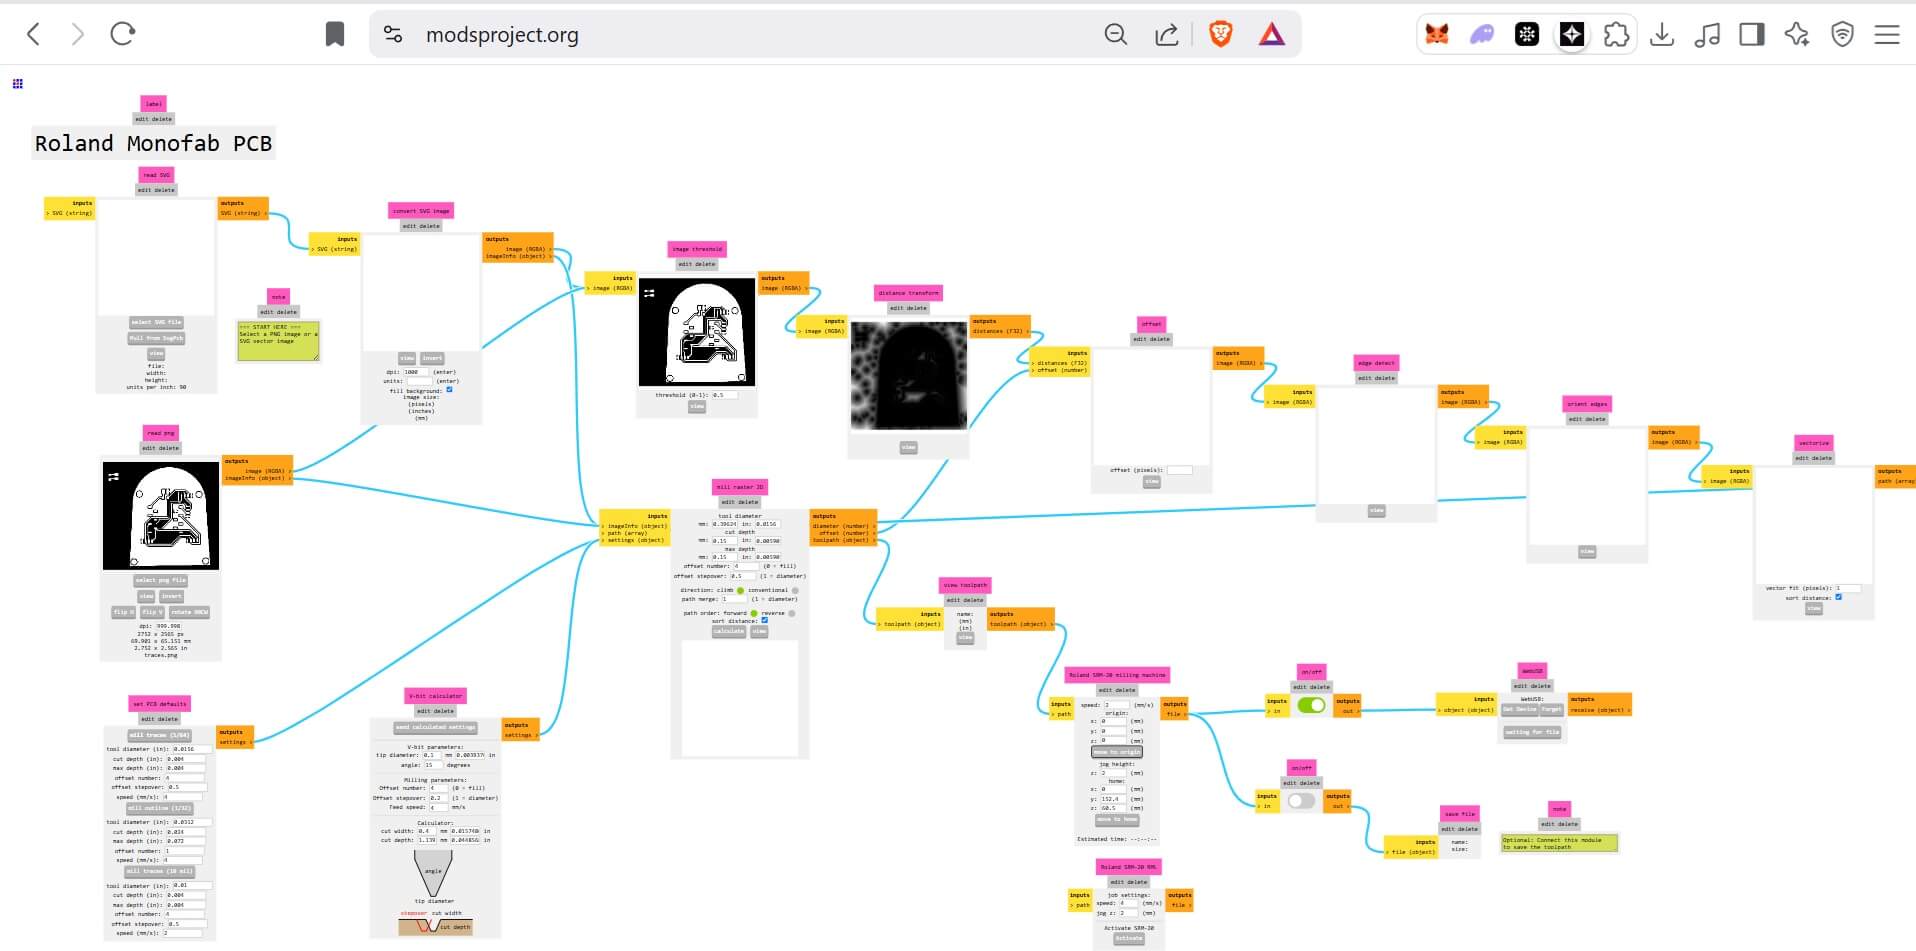
Task: Open Brave Shields lion icon
Action: click(1221, 35)
